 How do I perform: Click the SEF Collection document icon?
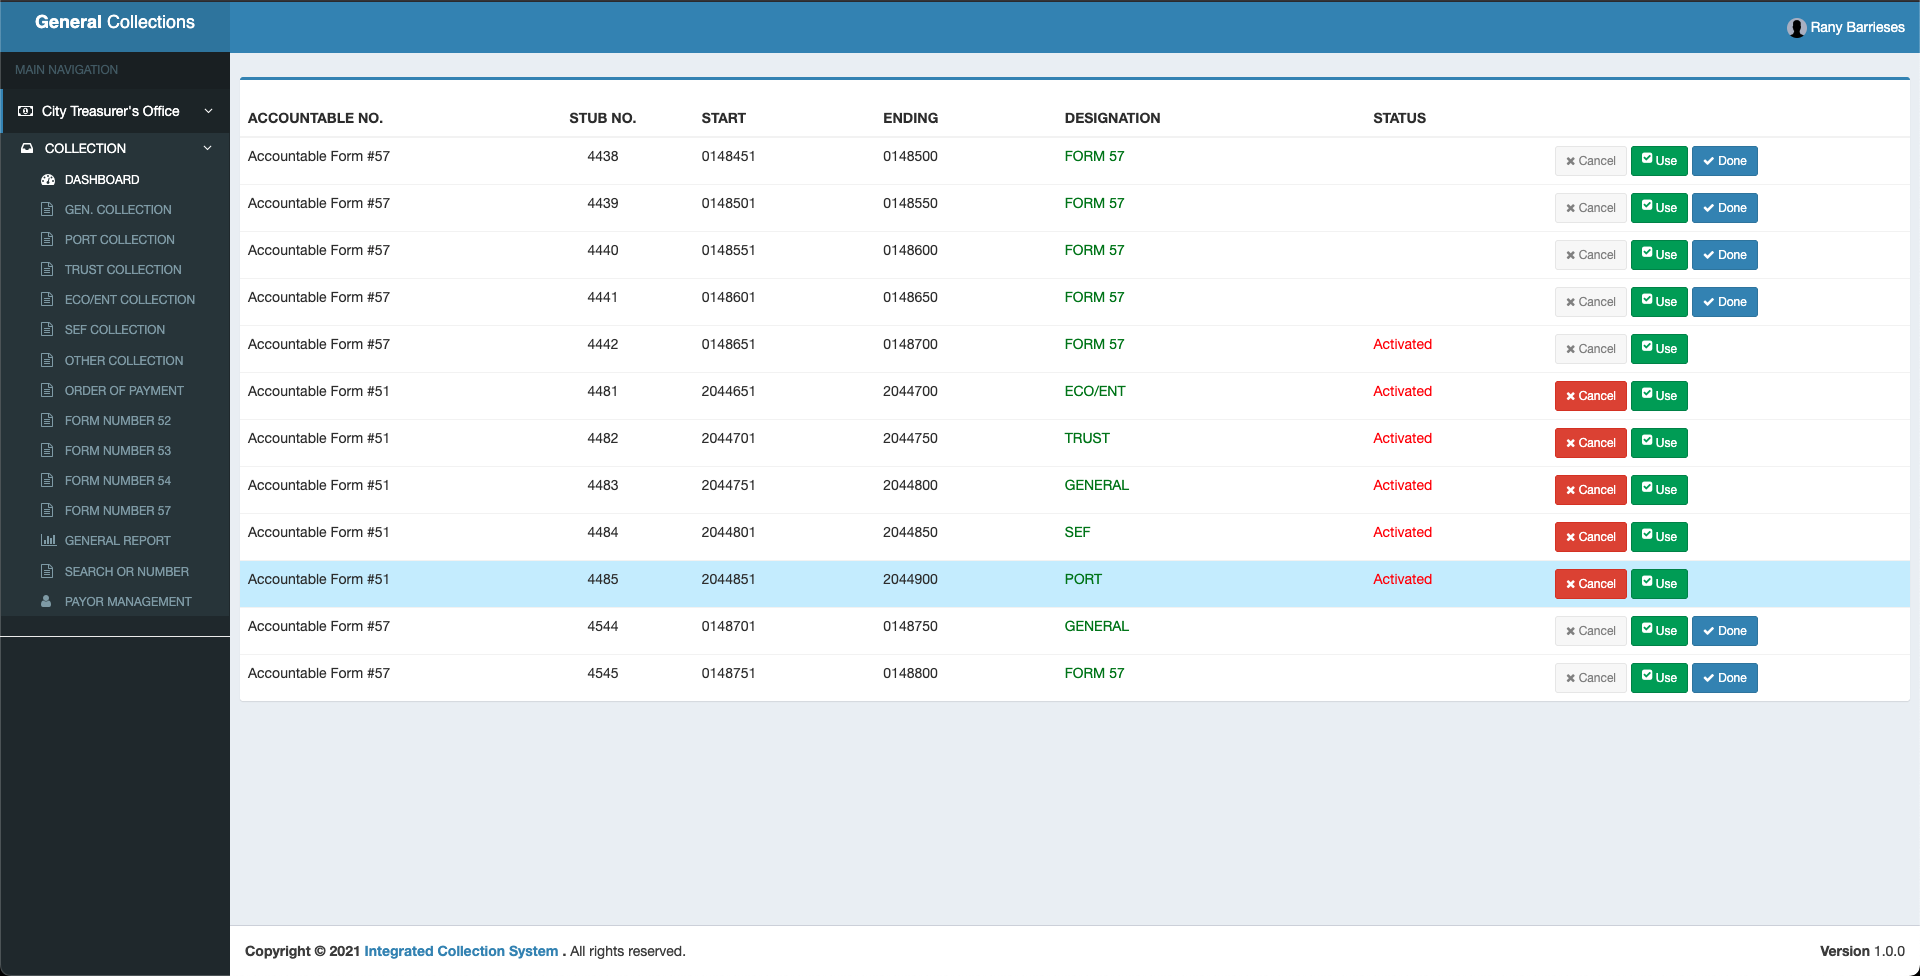pos(47,329)
